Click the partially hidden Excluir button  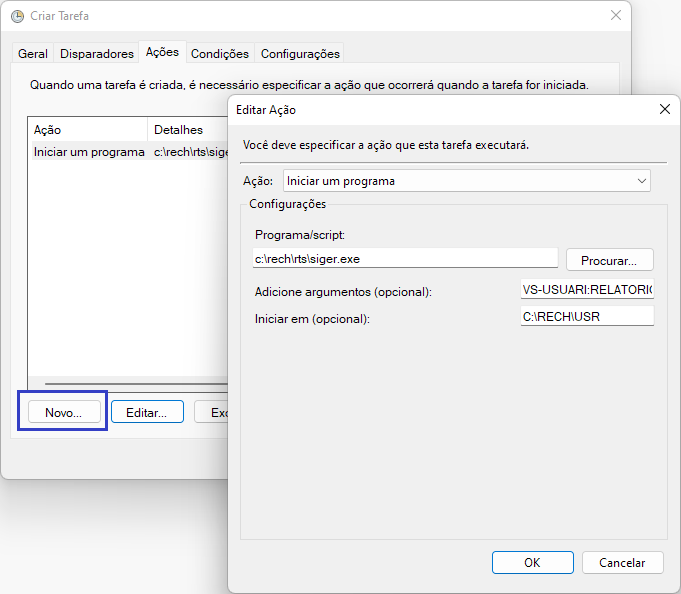[x=211, y=412]
